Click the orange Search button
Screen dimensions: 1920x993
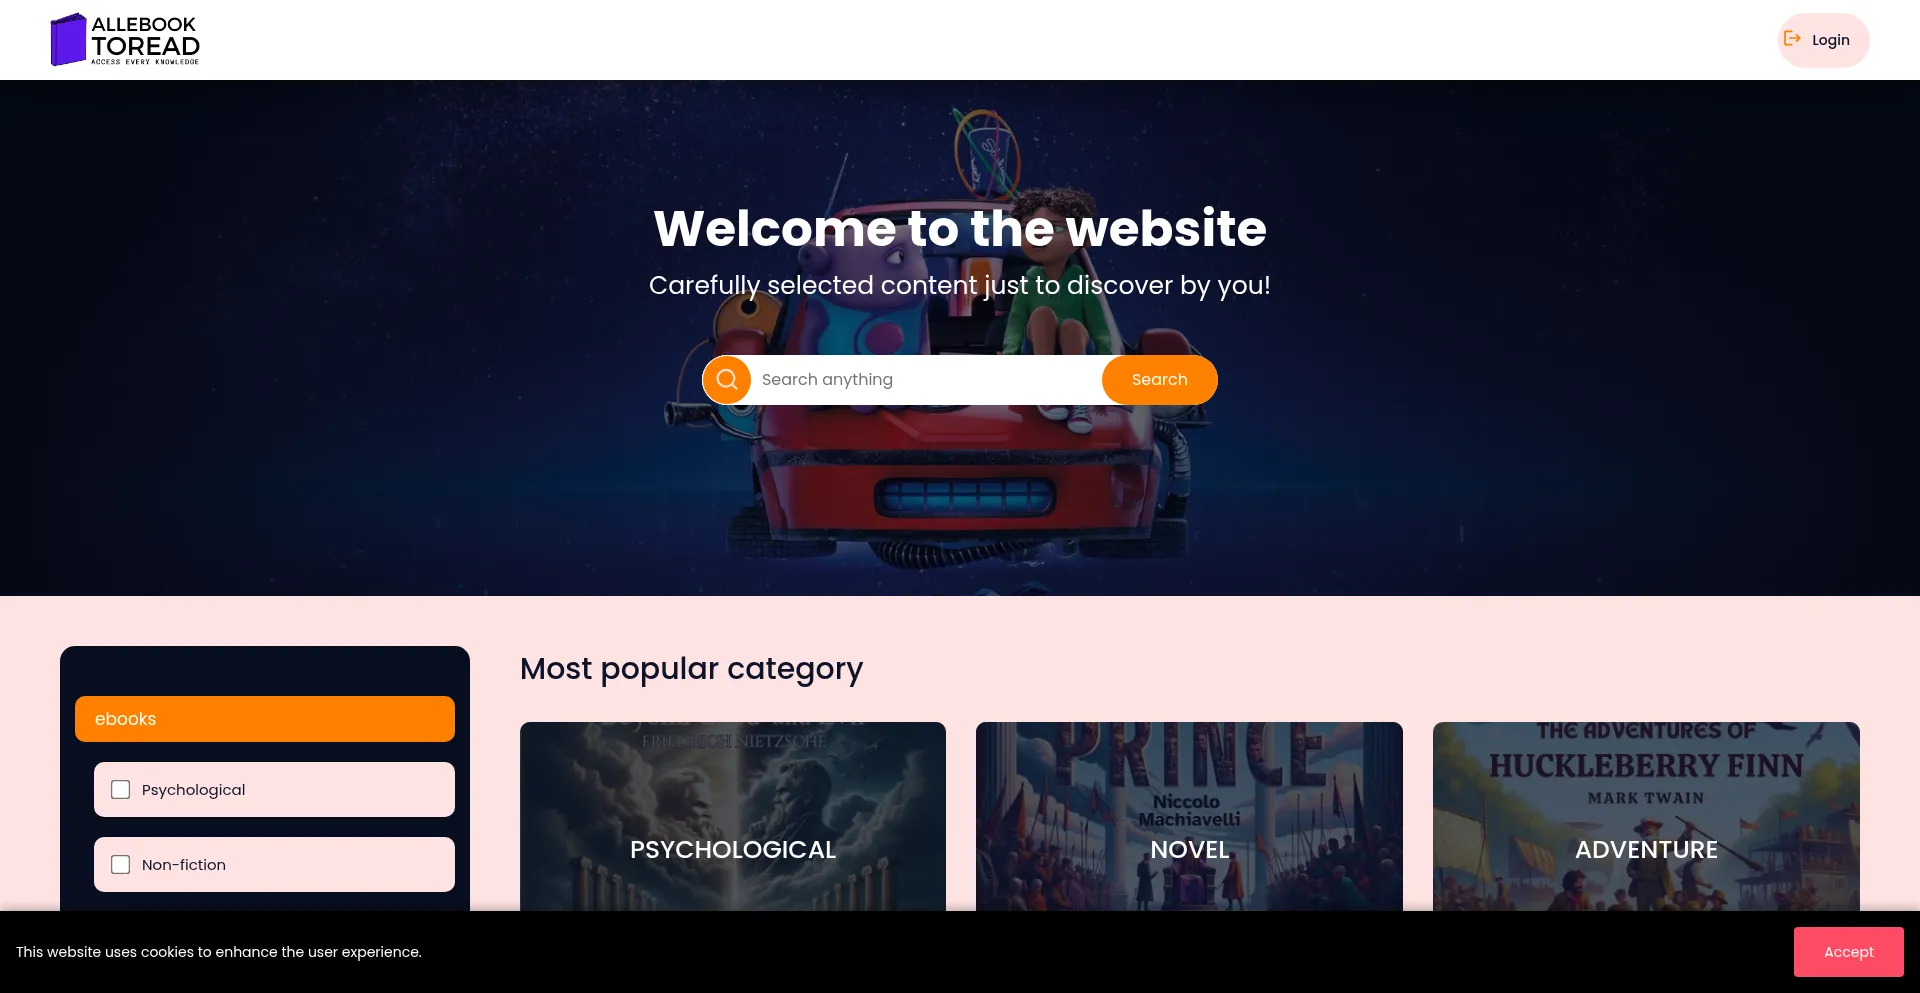pyautogui.click(x=1160, y=380)
